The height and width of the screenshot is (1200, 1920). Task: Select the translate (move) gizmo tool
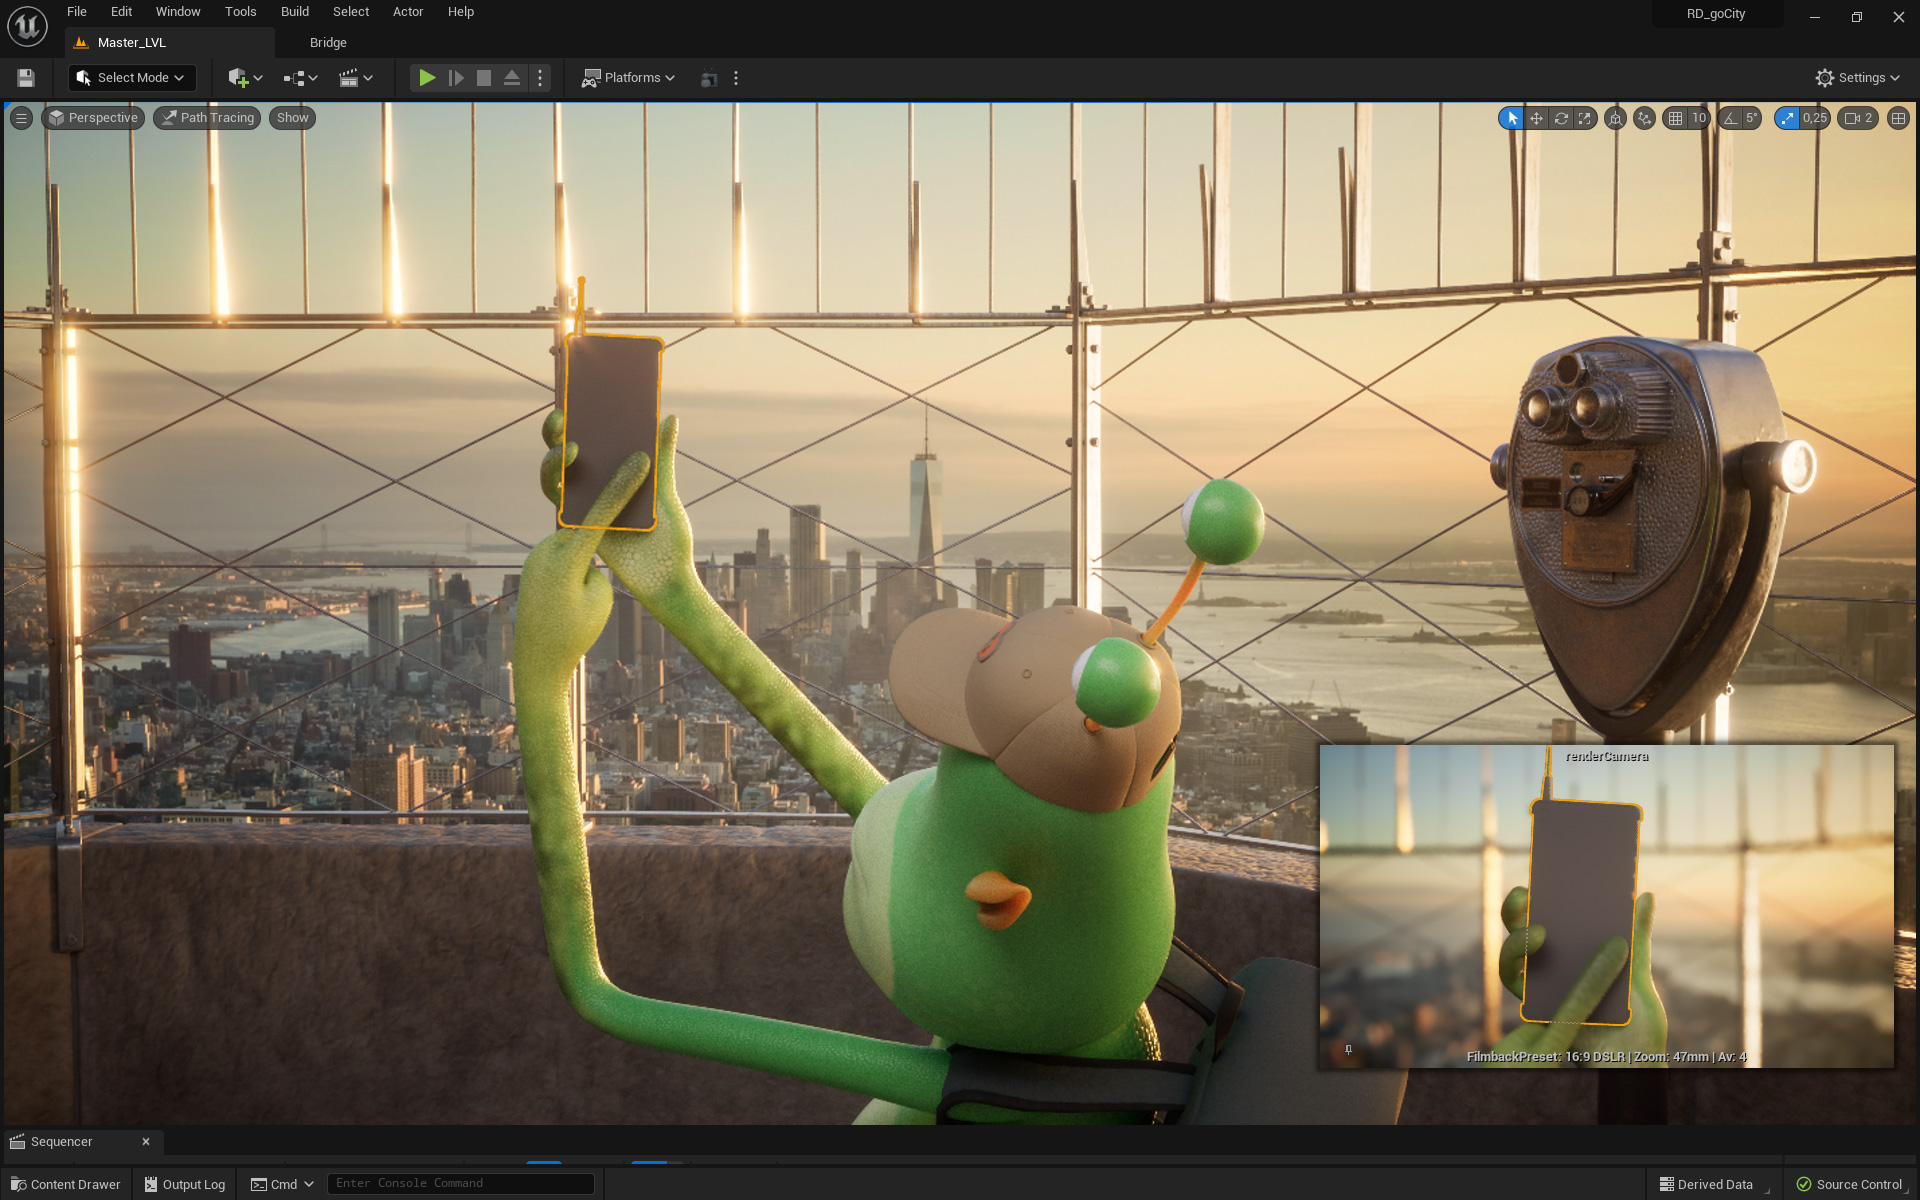1536,118
